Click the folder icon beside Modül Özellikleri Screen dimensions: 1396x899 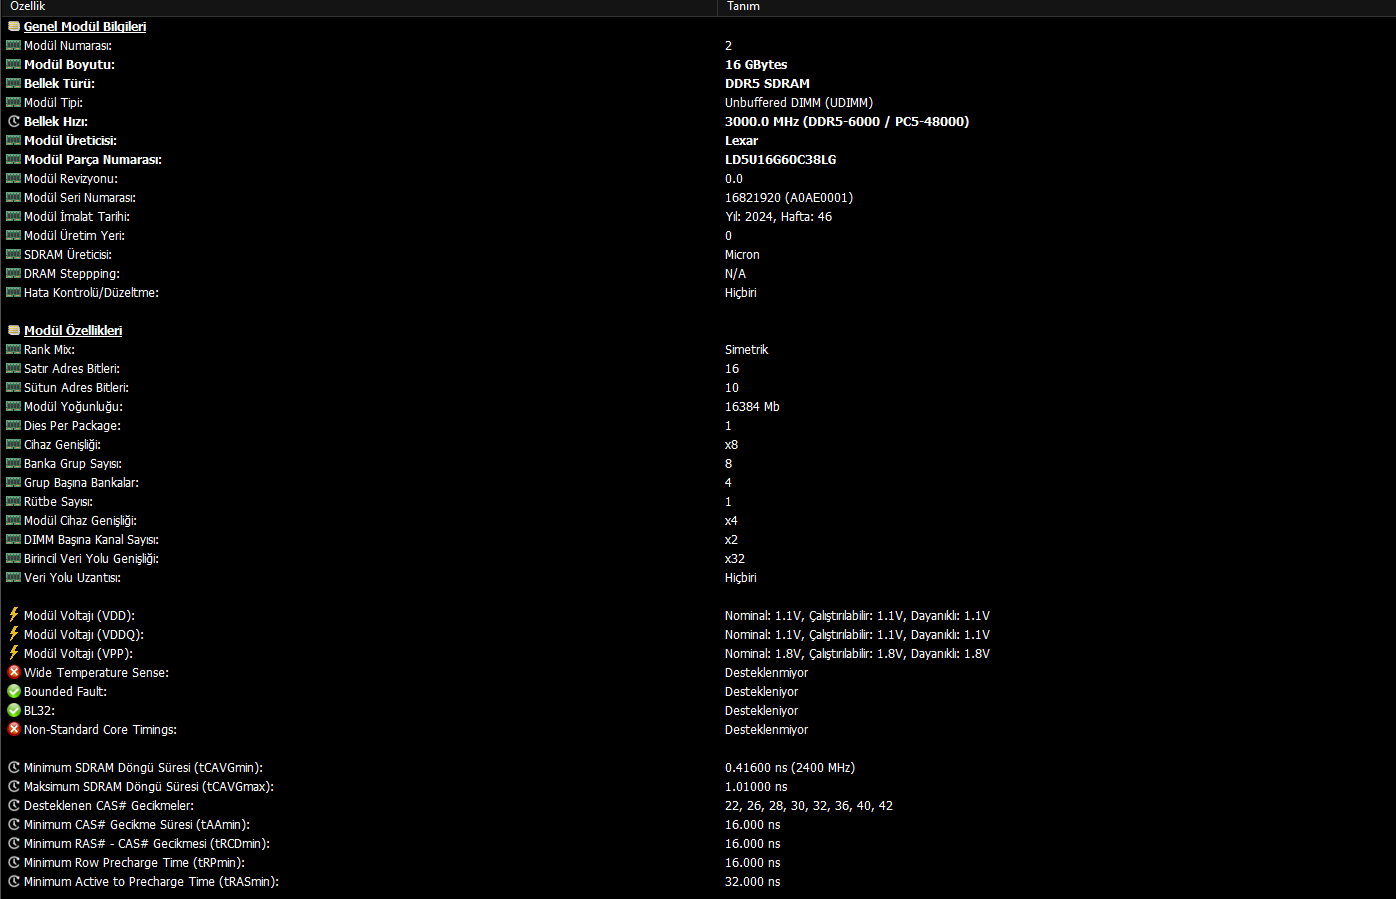coord(14,331)
